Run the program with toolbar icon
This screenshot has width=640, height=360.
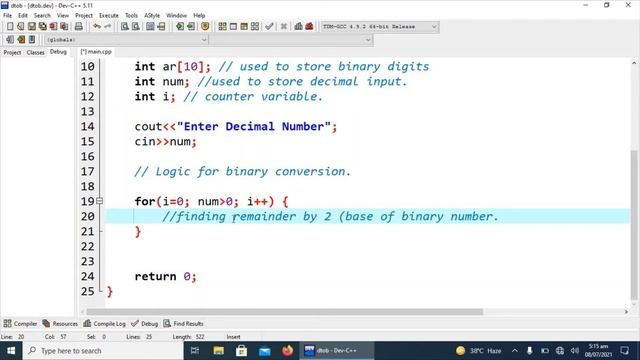(x=233, y=27)
